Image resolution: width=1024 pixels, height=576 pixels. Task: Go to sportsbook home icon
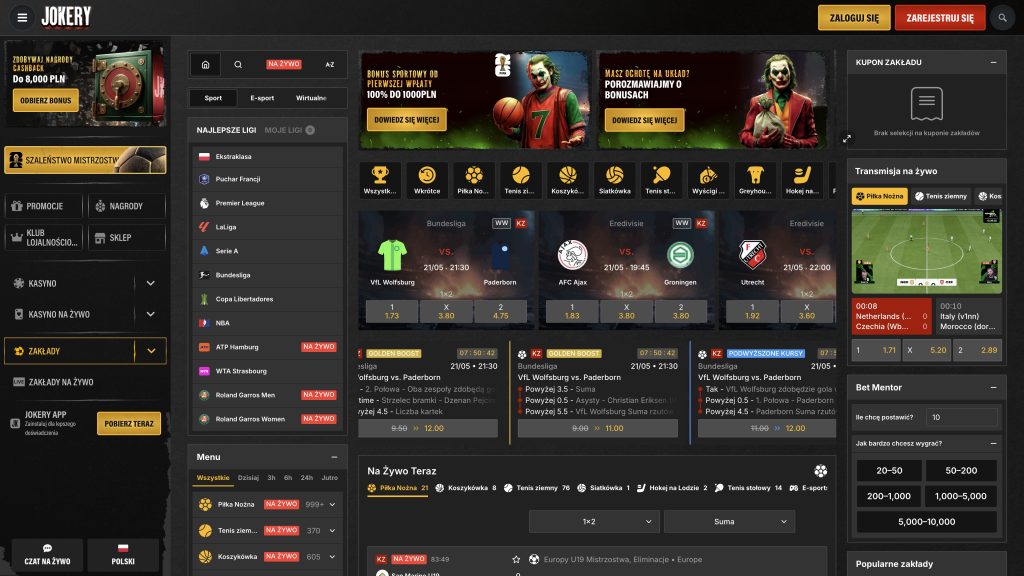(x=206, y=65)
